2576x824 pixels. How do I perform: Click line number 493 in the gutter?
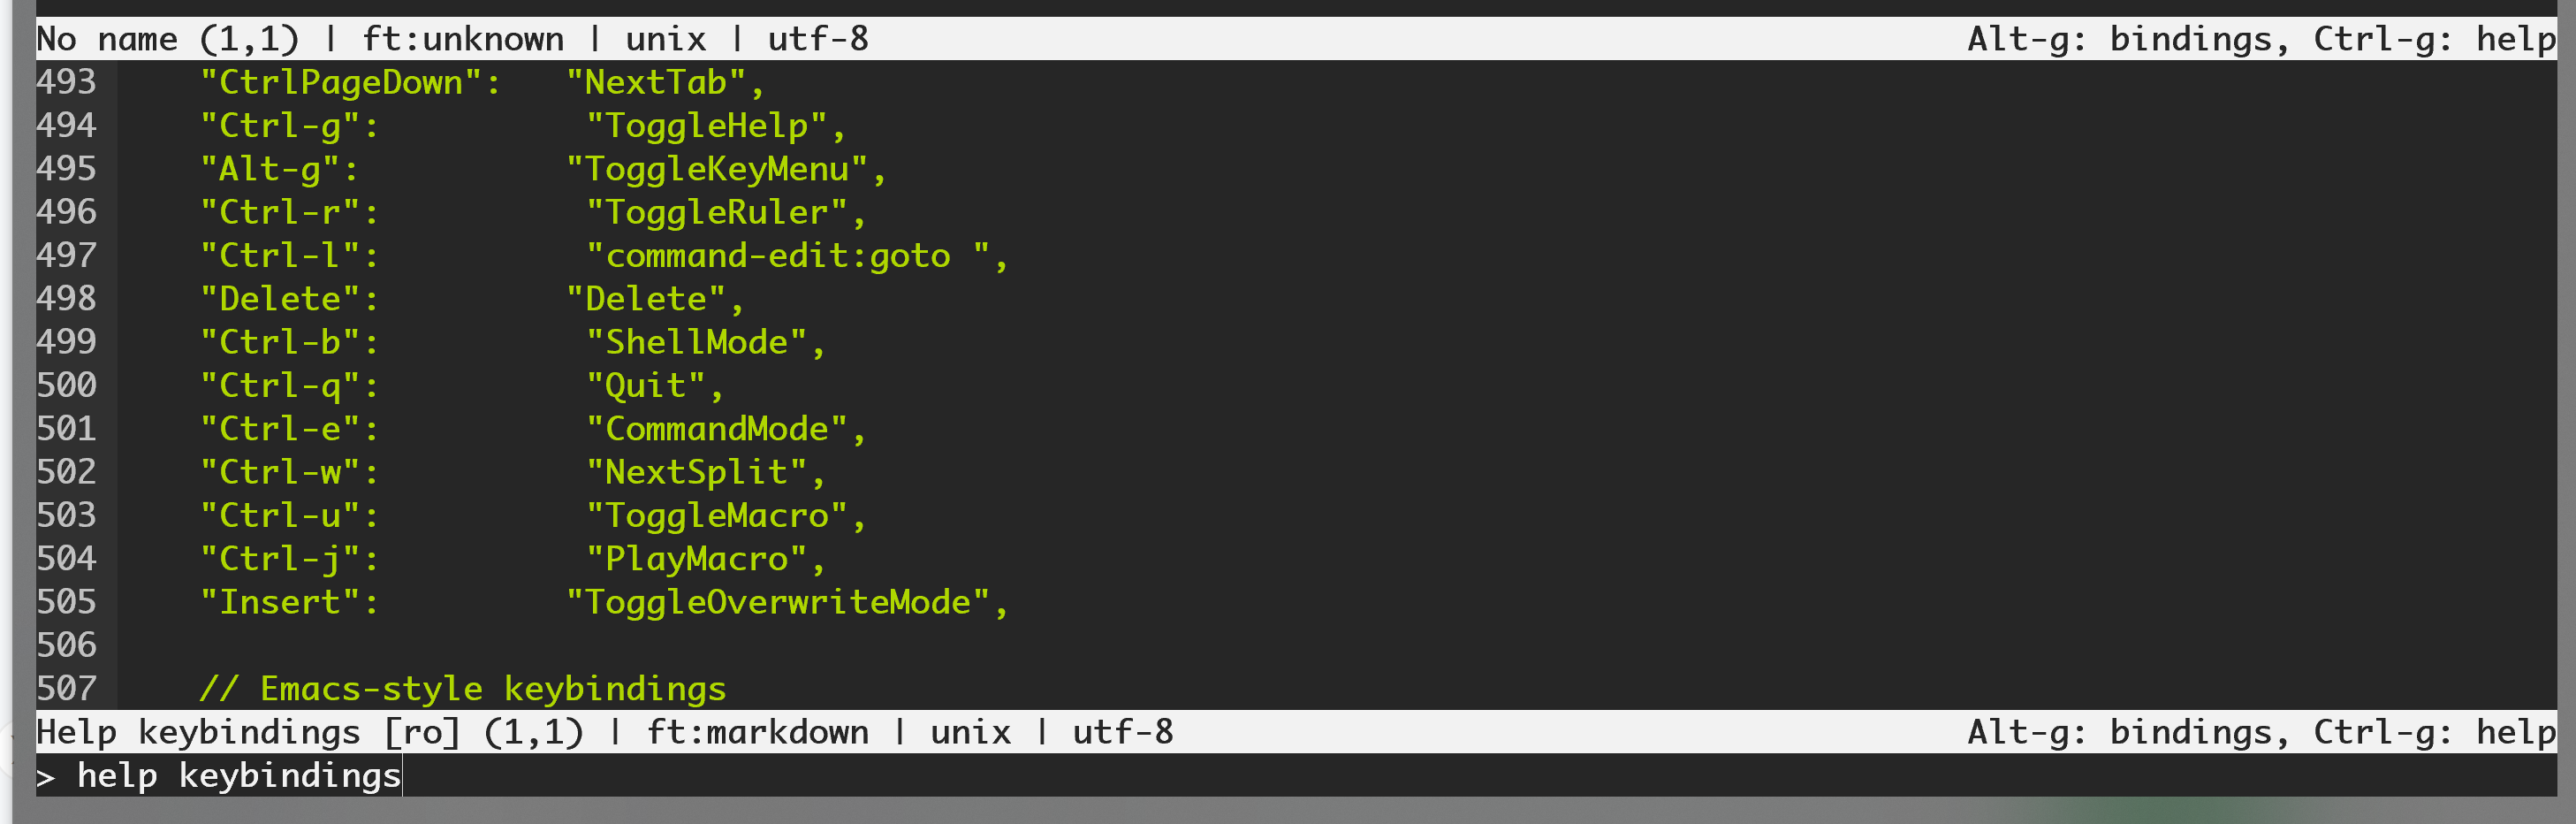[x=66, y=82]
